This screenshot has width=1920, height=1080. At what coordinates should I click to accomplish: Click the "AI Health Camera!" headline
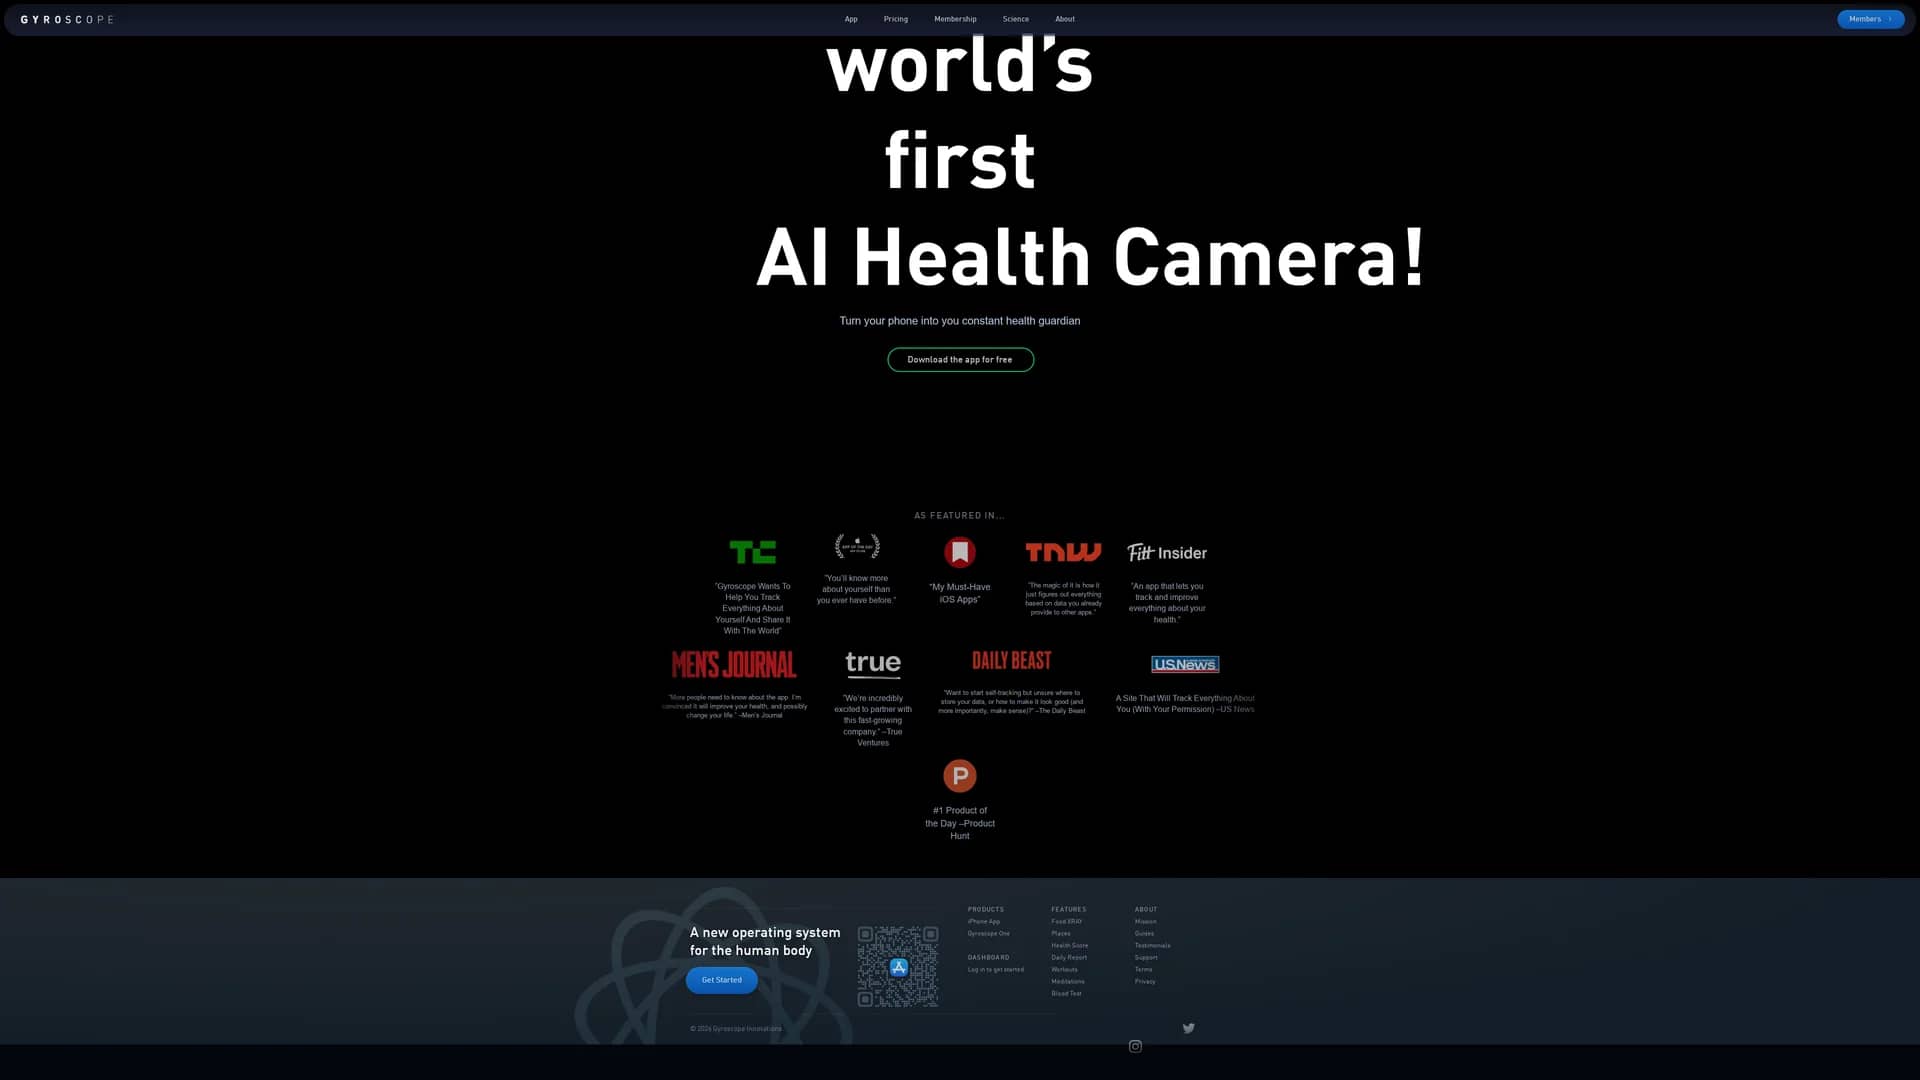point(1091,257)
